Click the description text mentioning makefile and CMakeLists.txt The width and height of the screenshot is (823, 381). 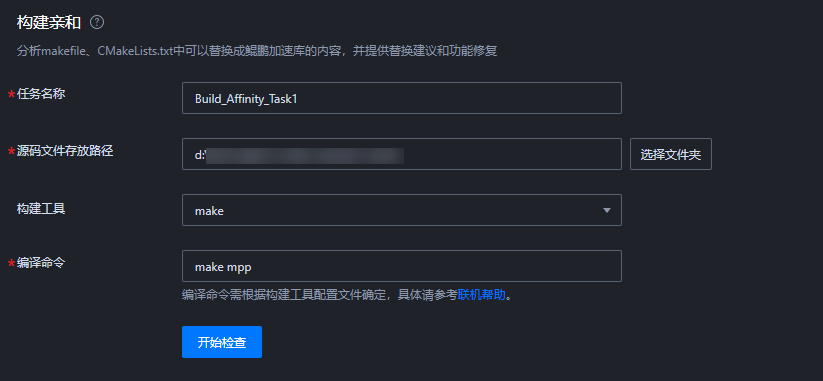pos(257,51)
